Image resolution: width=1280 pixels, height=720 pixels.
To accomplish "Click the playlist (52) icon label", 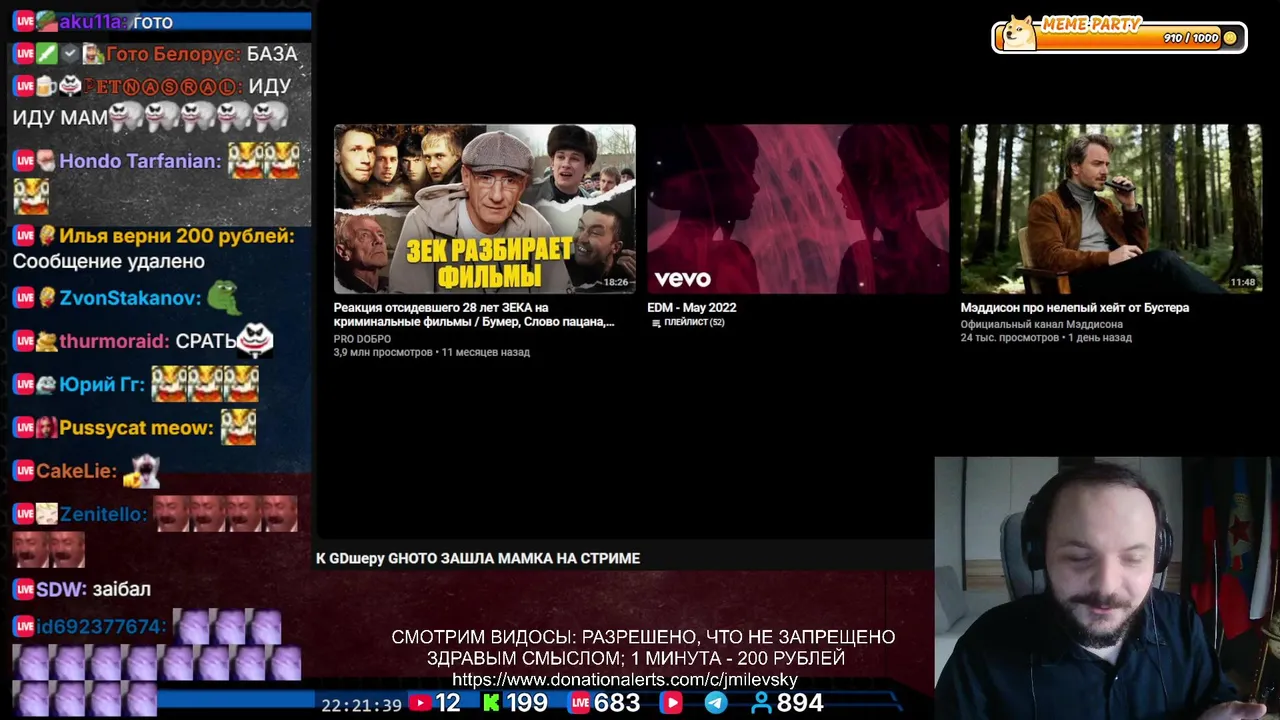I will [x=688, y=322].
